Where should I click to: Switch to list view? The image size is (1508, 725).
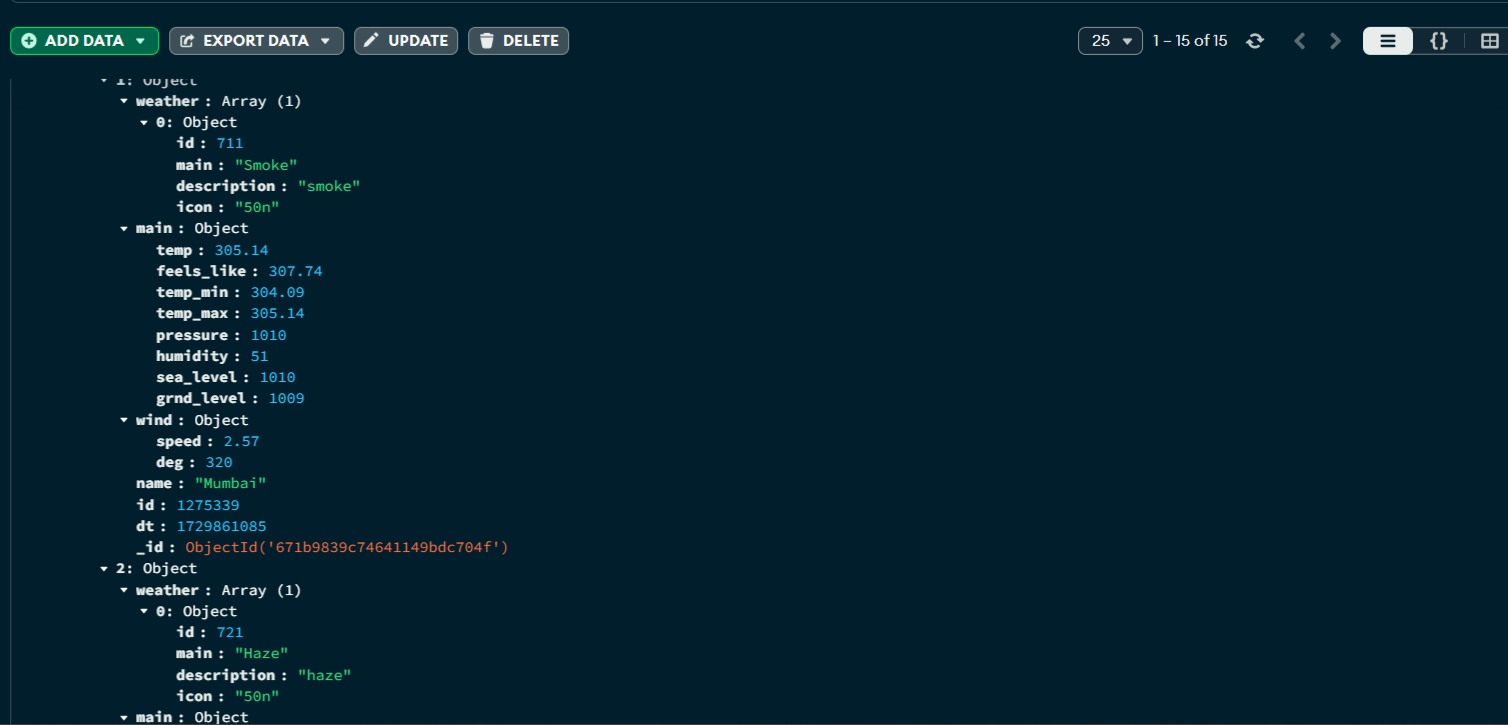click(x=1388, y=41)
